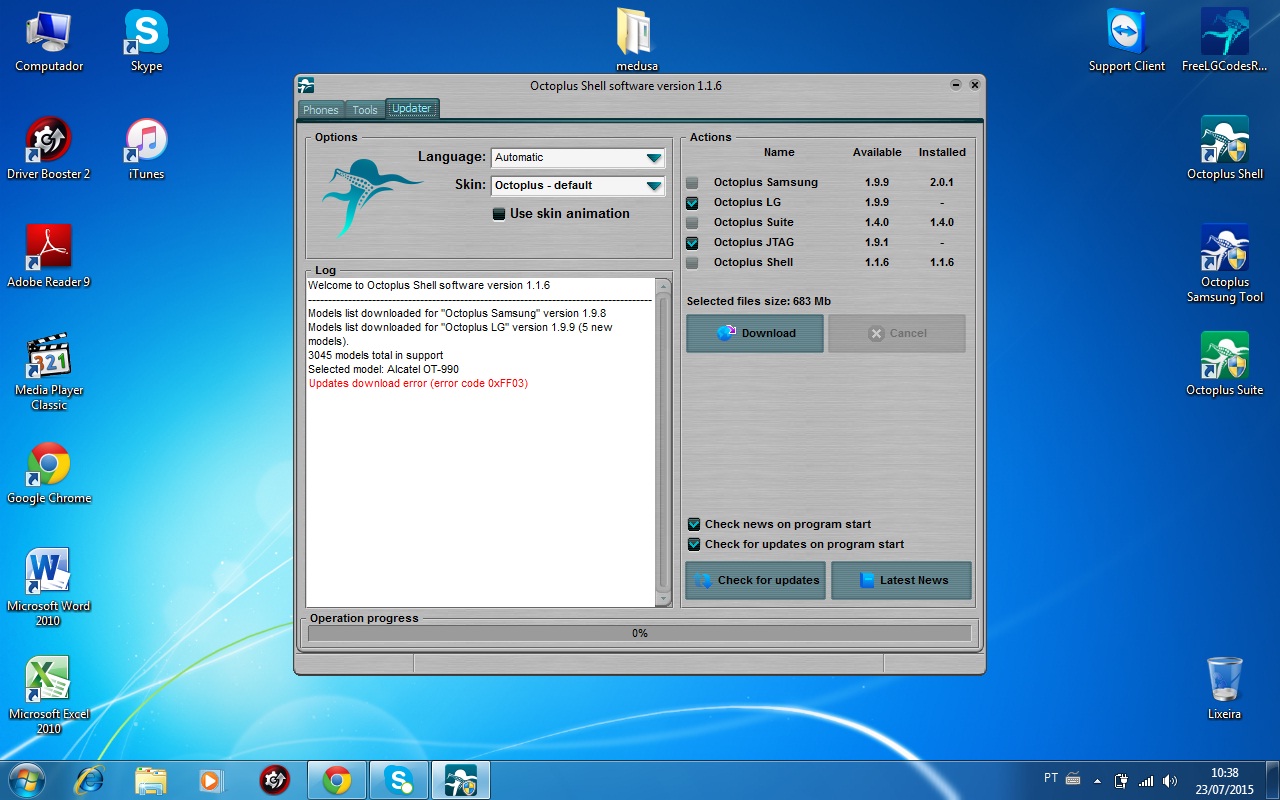Open Microsoft Excel 2010 shortcut

(x=49, y=696)
